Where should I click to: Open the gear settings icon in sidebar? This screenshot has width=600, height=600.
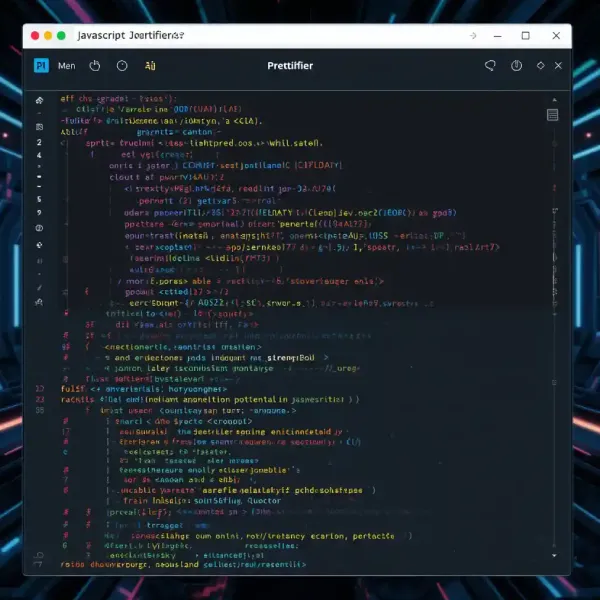click(x=39, y=245)
